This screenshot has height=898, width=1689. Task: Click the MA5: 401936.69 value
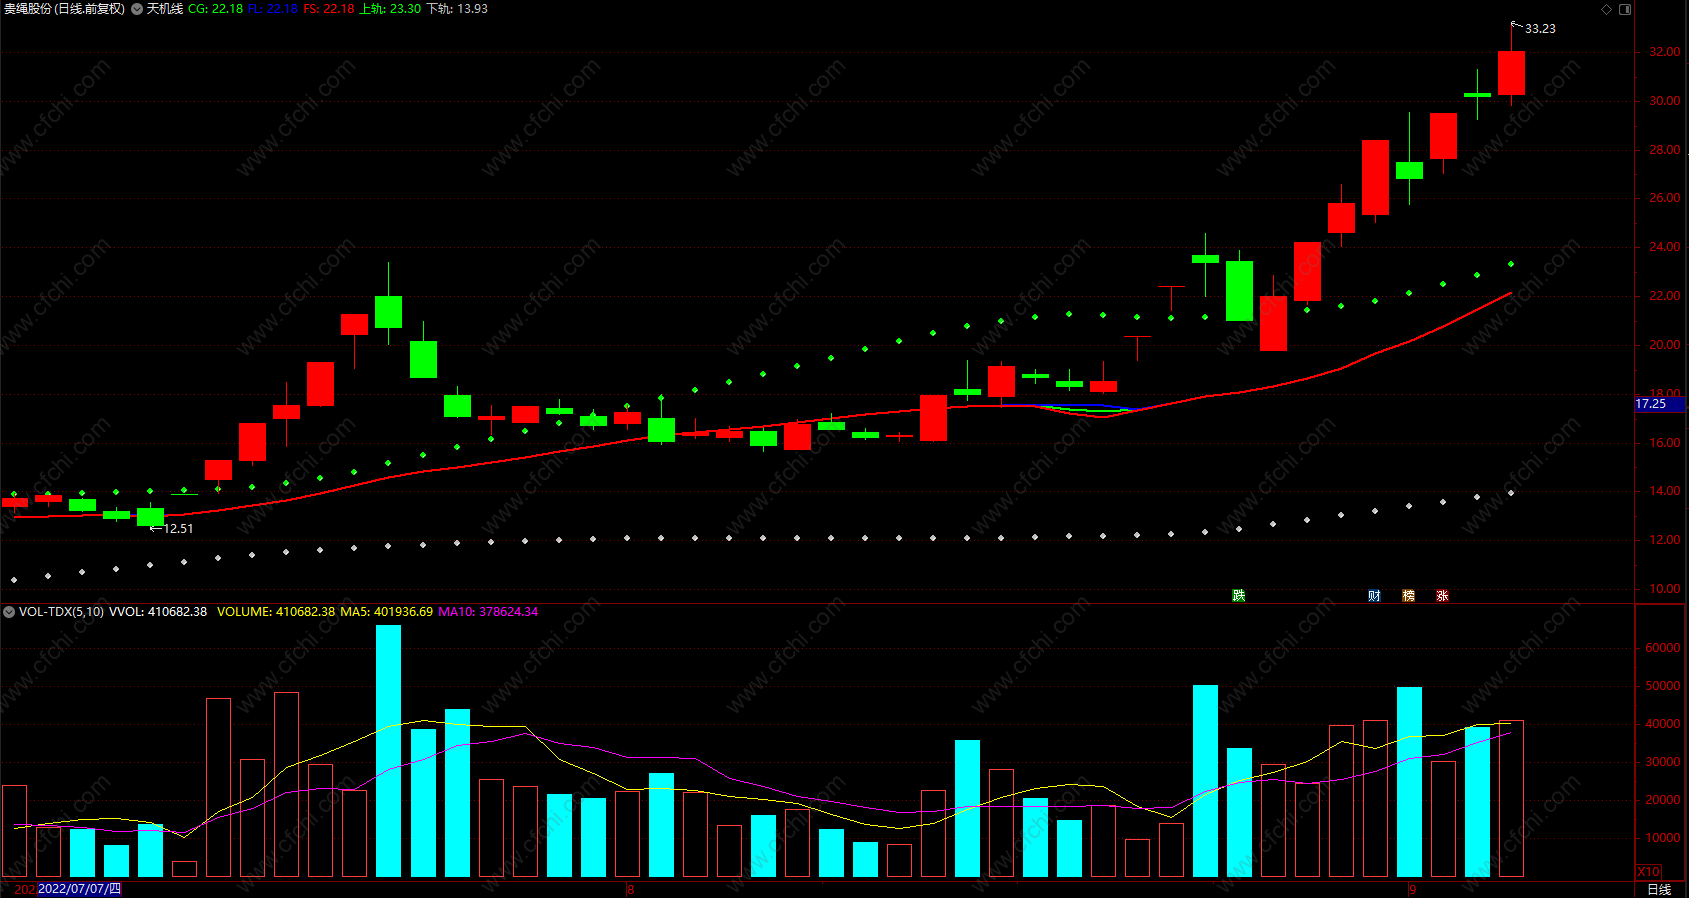point(387,612)
